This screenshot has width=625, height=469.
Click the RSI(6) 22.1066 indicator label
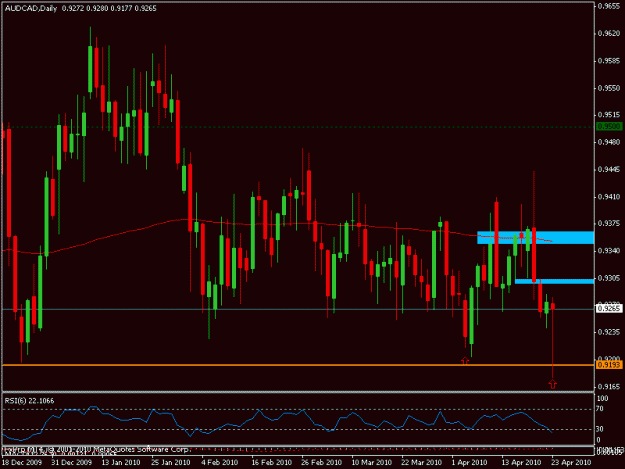29,400
